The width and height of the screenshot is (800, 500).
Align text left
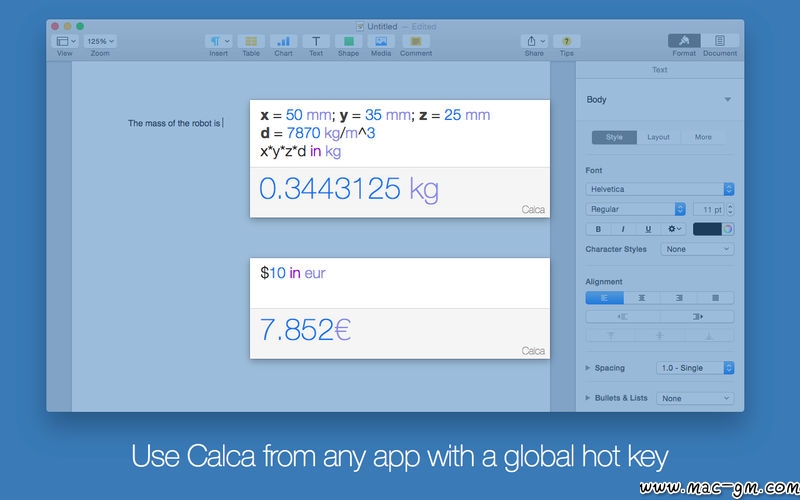tap(605, 298)
